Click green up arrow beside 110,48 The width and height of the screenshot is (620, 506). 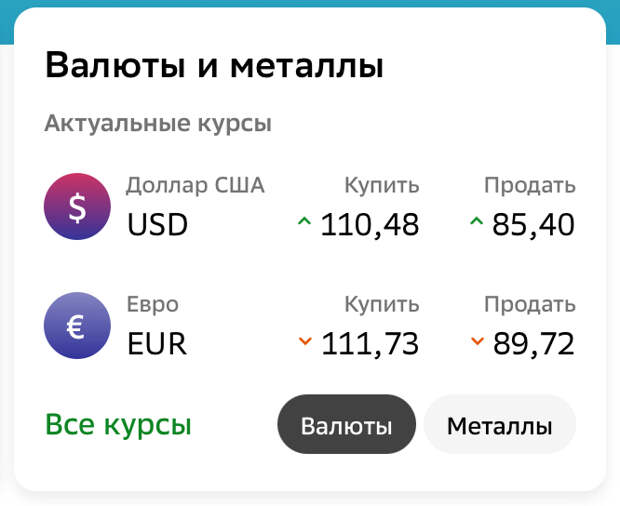[304, 221]
